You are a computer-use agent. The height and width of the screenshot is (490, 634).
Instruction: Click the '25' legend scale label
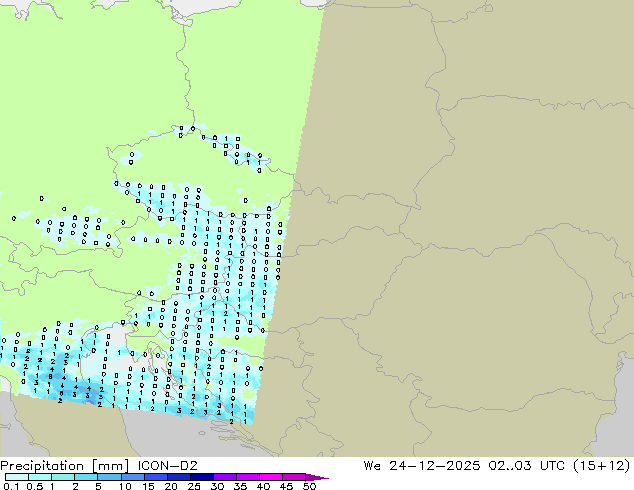[x=194, y=486]
